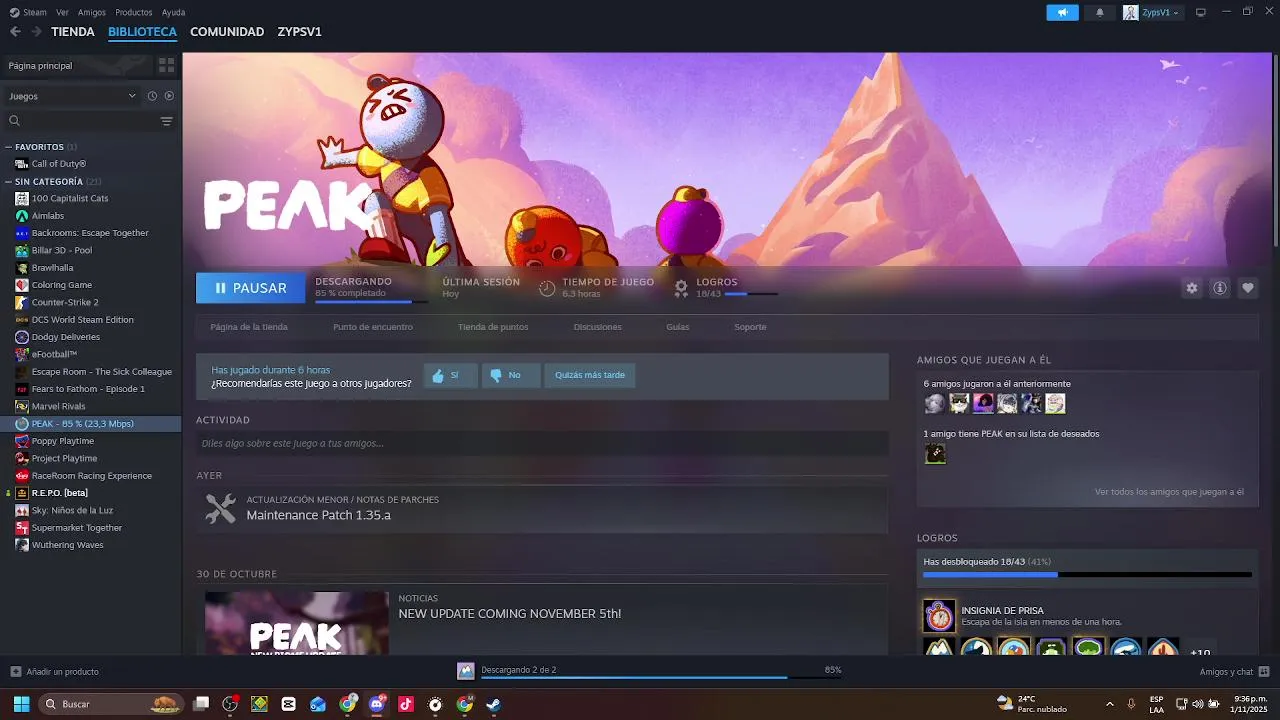Open the Maintenance Patch 1.35.a entry
The image size is (1280, 720).
542,509
